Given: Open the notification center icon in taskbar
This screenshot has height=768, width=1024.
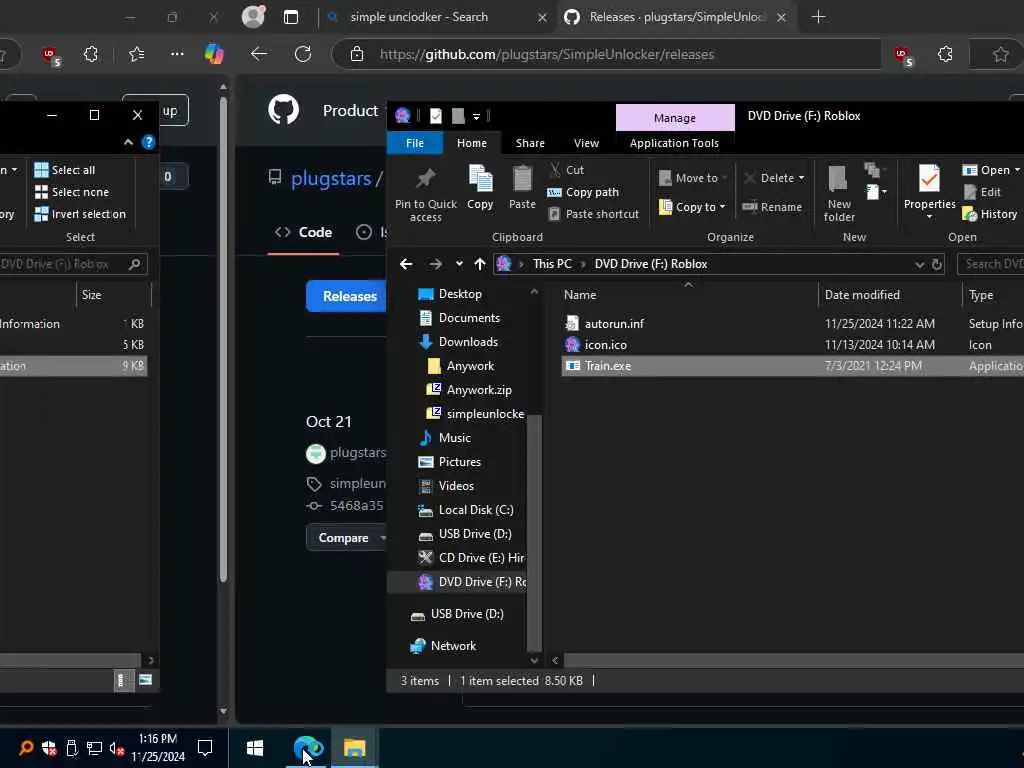Looking at the screenshot, I should click(205, 748).
